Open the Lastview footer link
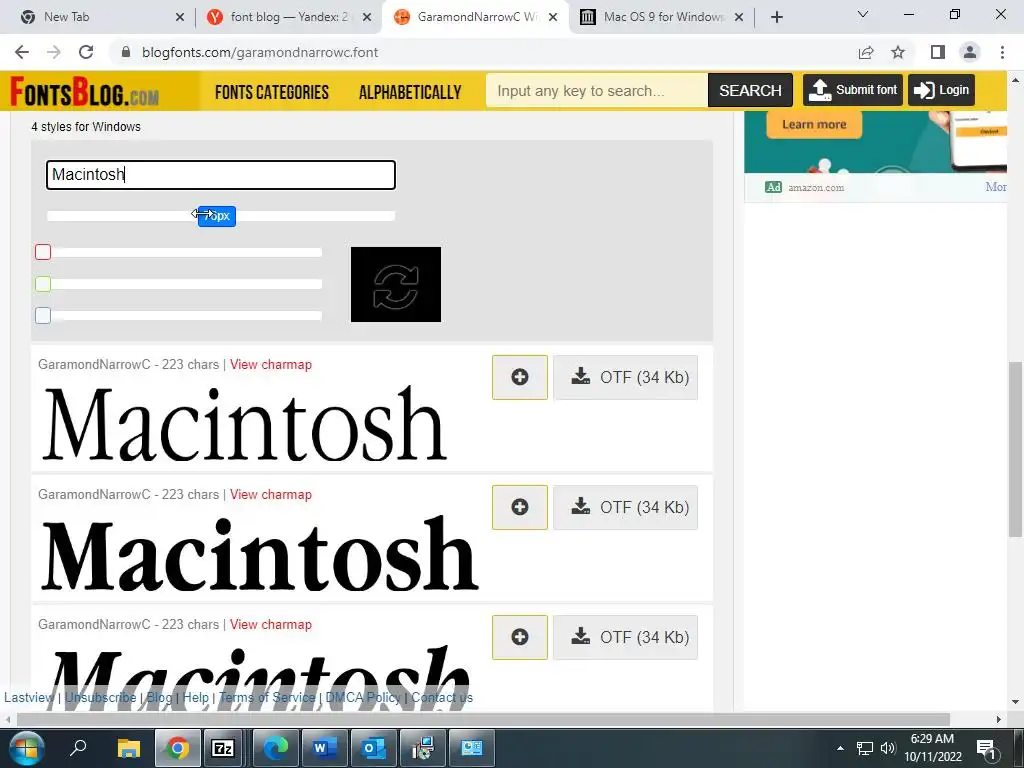 (x=29, y=697)
